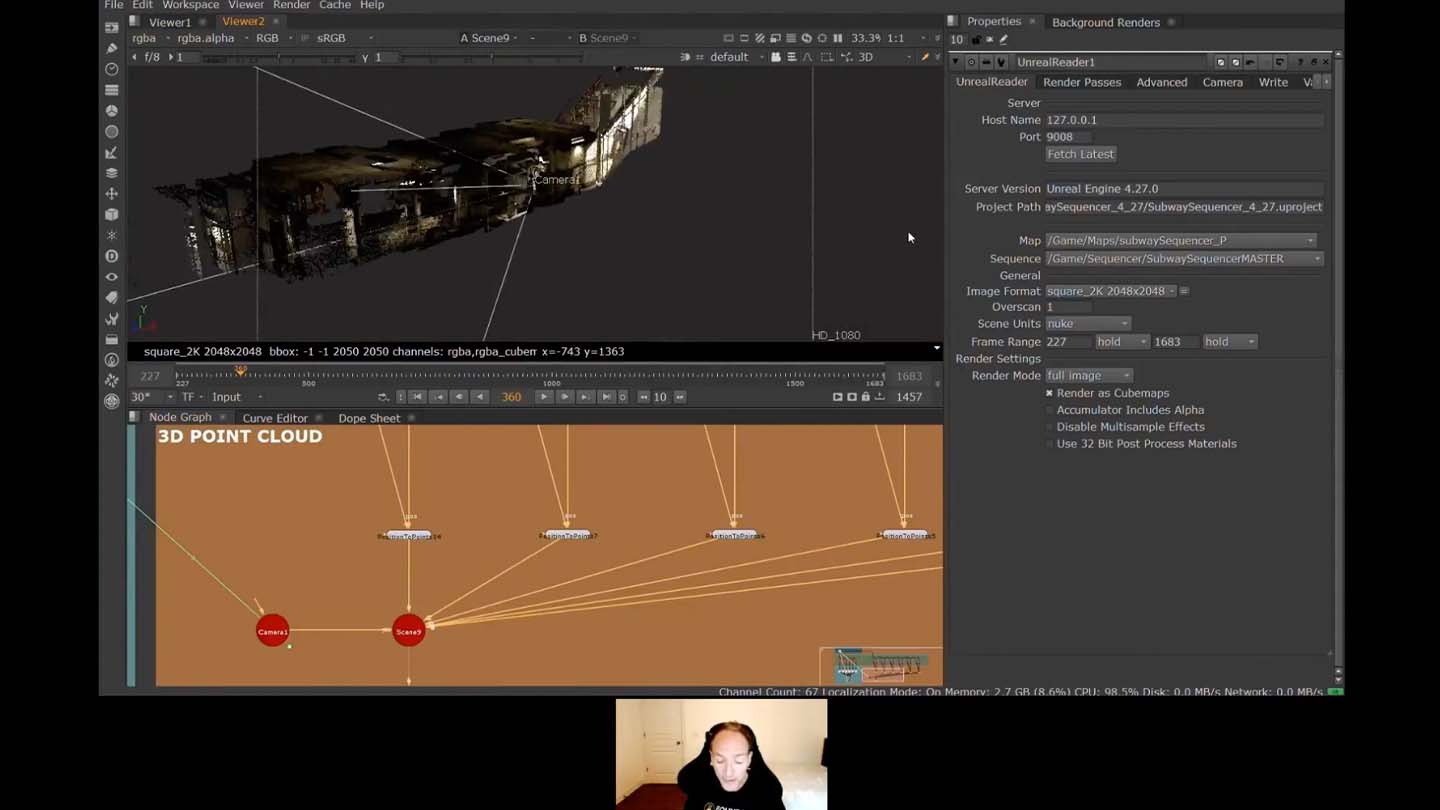Open the 3D nodes cube icon
This screenshot has height=810, width=1440.
[x=111, y=214]
